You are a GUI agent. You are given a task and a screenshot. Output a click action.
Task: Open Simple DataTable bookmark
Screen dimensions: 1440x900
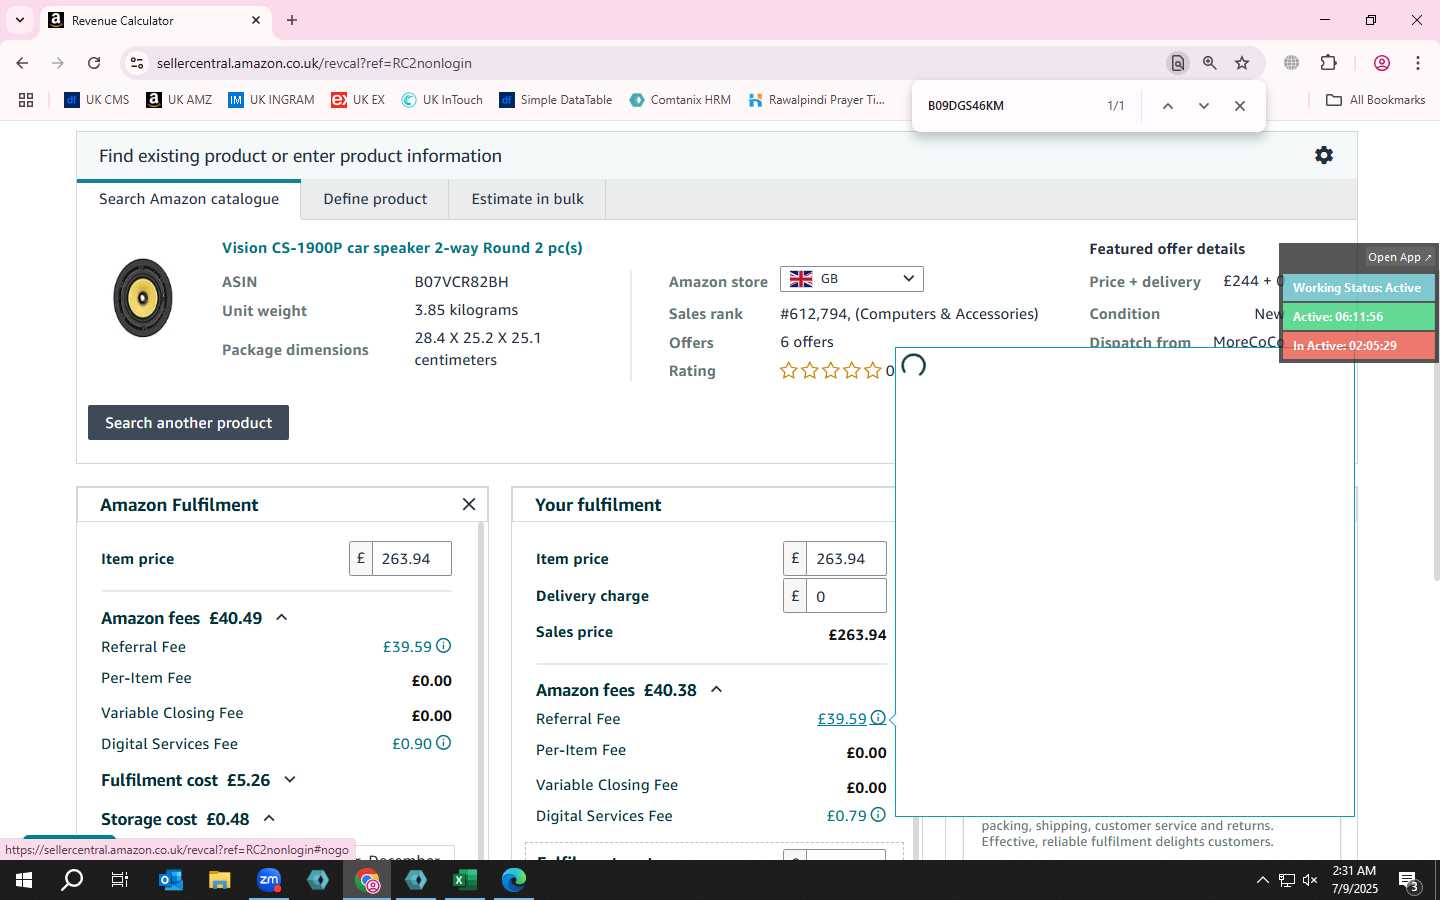click(556, 100)
